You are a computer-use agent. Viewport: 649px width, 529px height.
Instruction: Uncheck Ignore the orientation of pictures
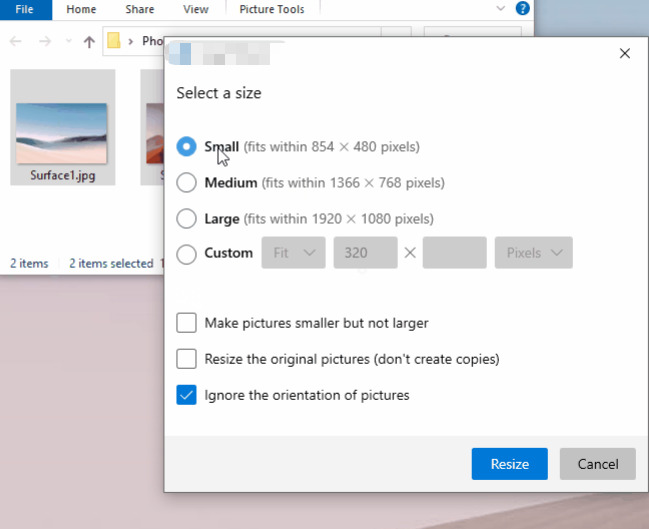[186, 394]
